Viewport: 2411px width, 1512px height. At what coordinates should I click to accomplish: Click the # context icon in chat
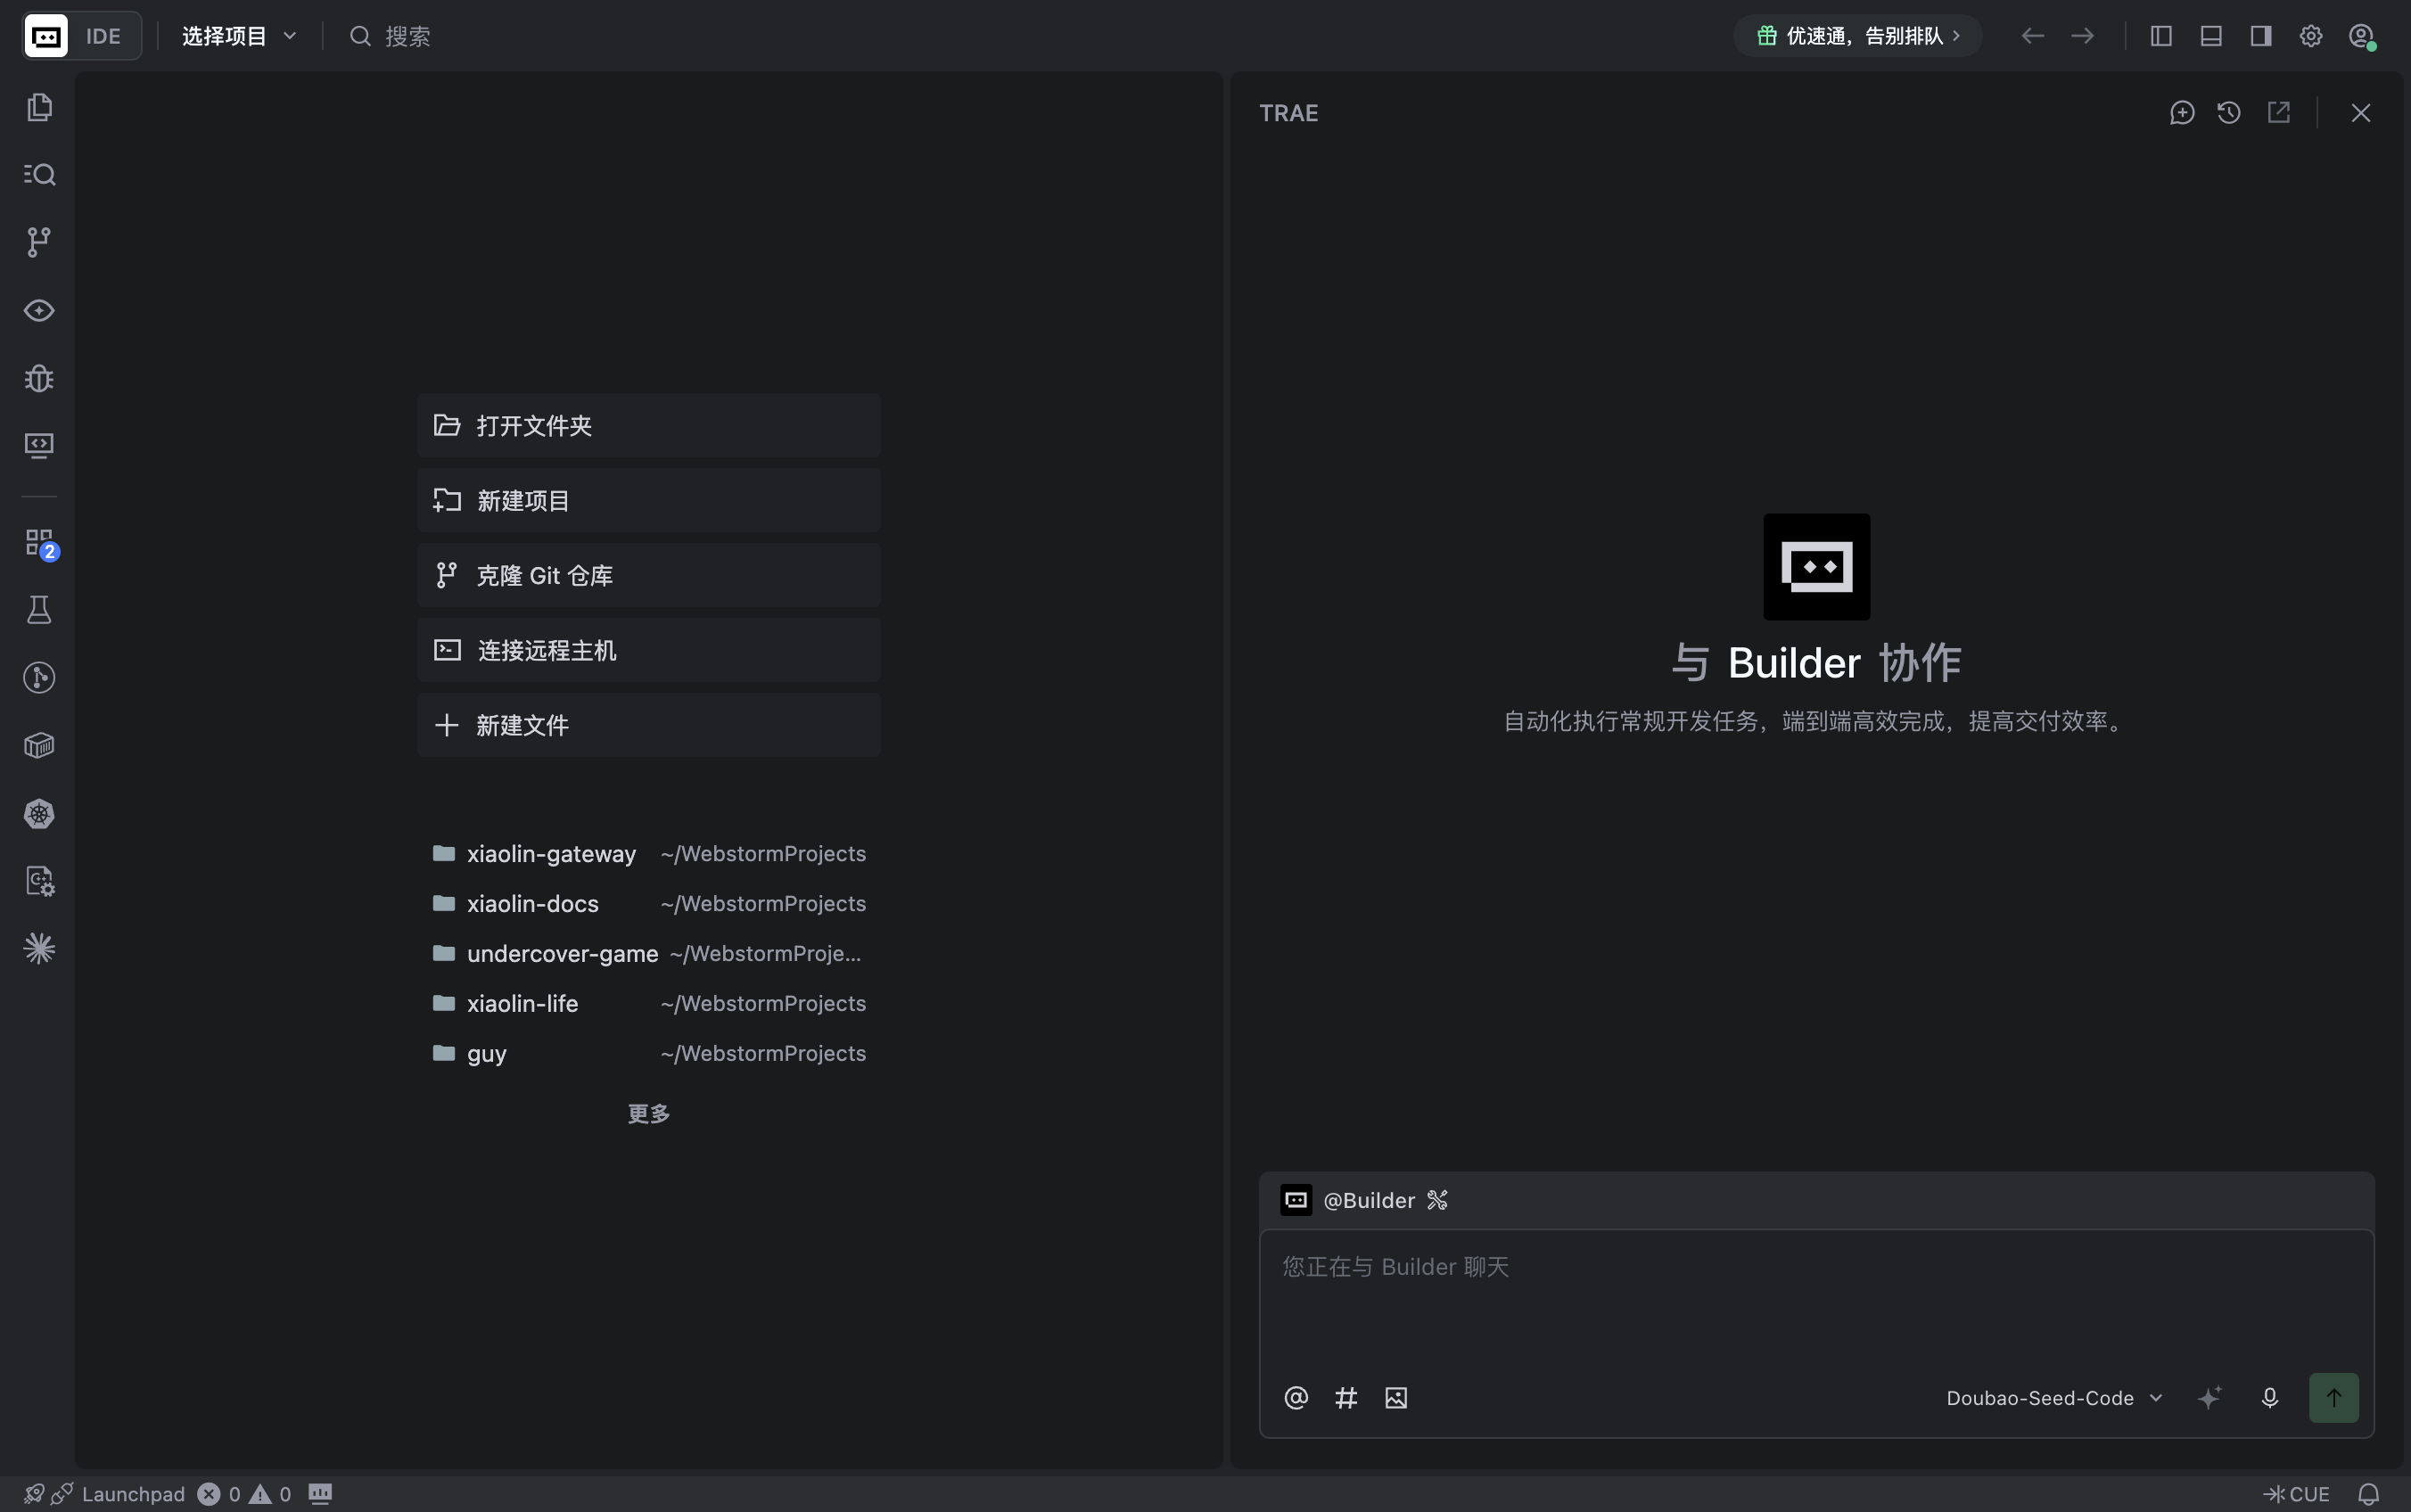pos(1346,1398)
